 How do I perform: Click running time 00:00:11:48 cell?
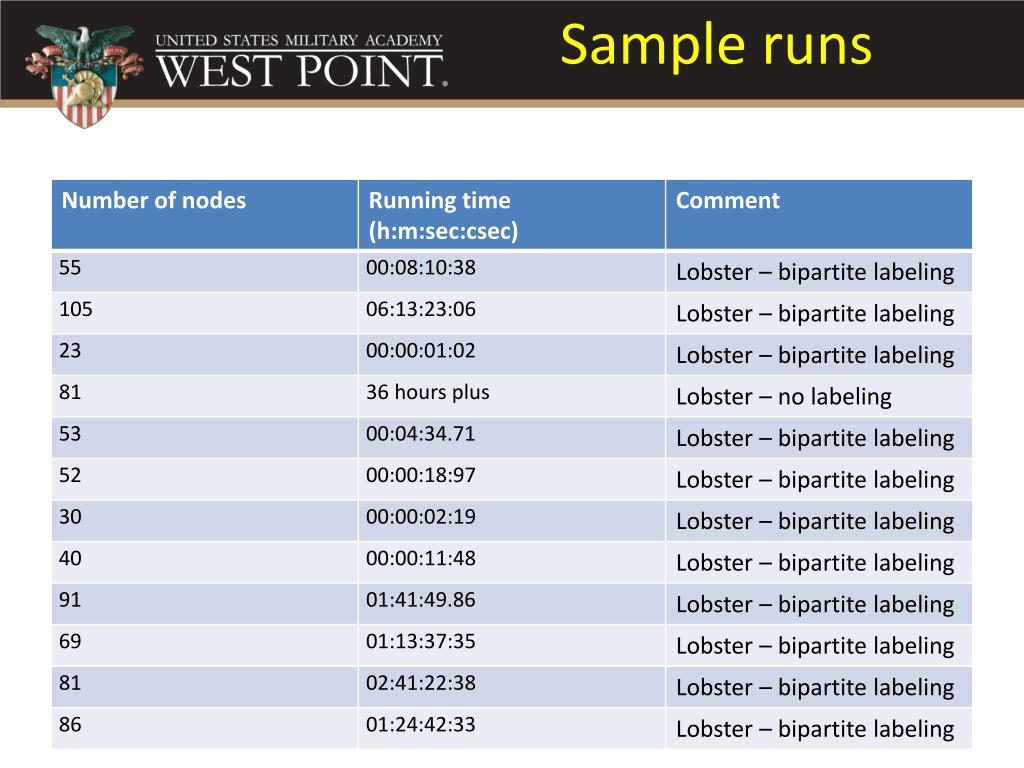512,562
